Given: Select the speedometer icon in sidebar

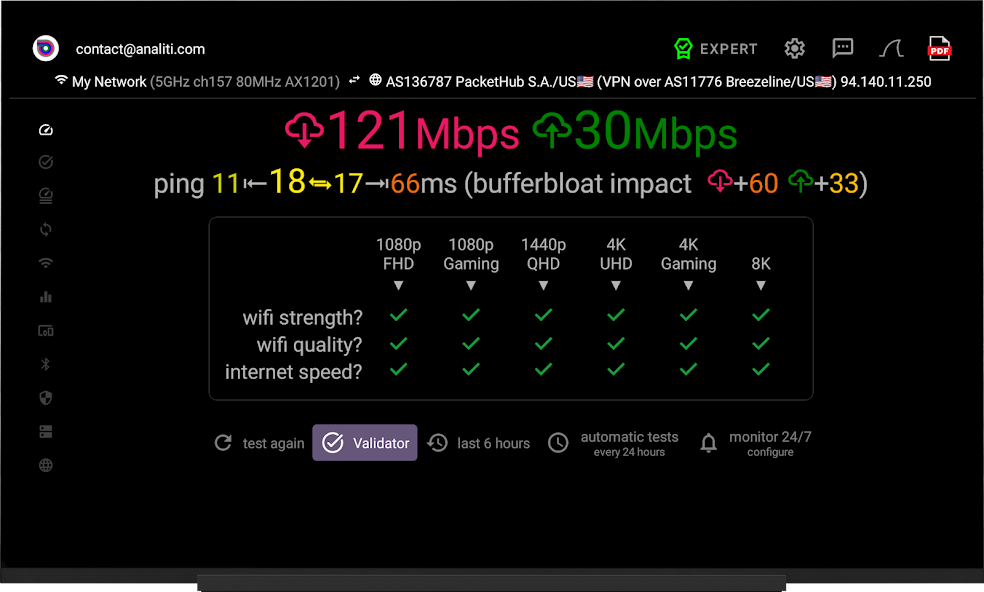Looking at the screenshot, I should [46, 130].
